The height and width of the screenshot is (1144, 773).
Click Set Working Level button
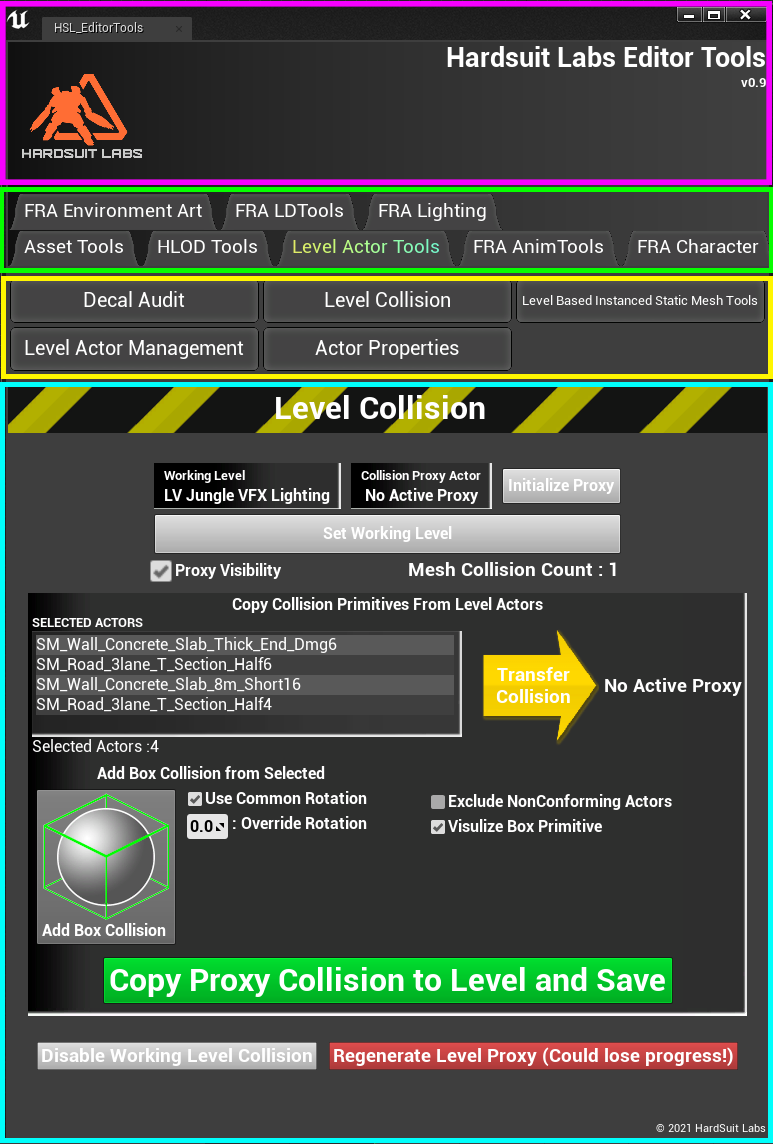click(x=388, y=534)
